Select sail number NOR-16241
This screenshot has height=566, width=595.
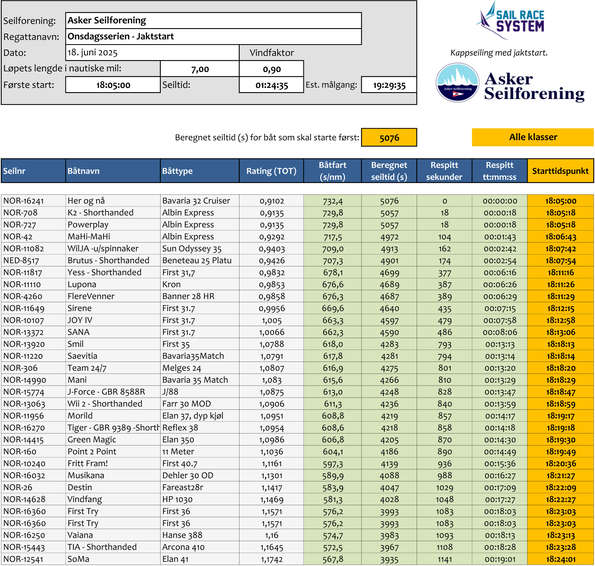24,201
